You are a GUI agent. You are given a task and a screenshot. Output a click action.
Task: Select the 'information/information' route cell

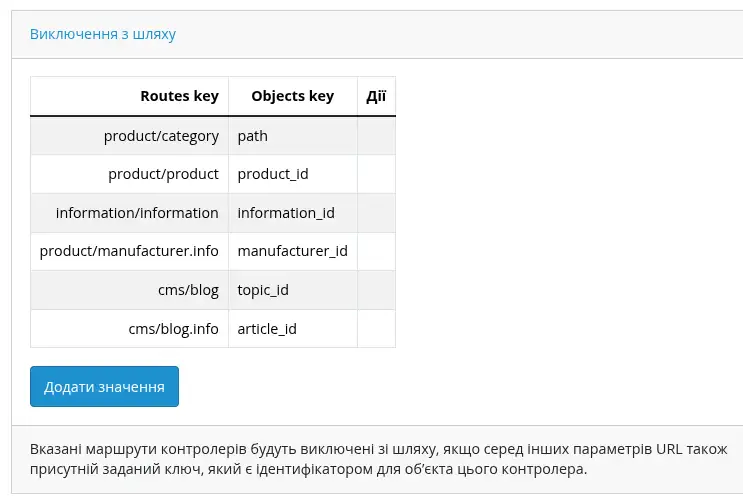[137, 213]
